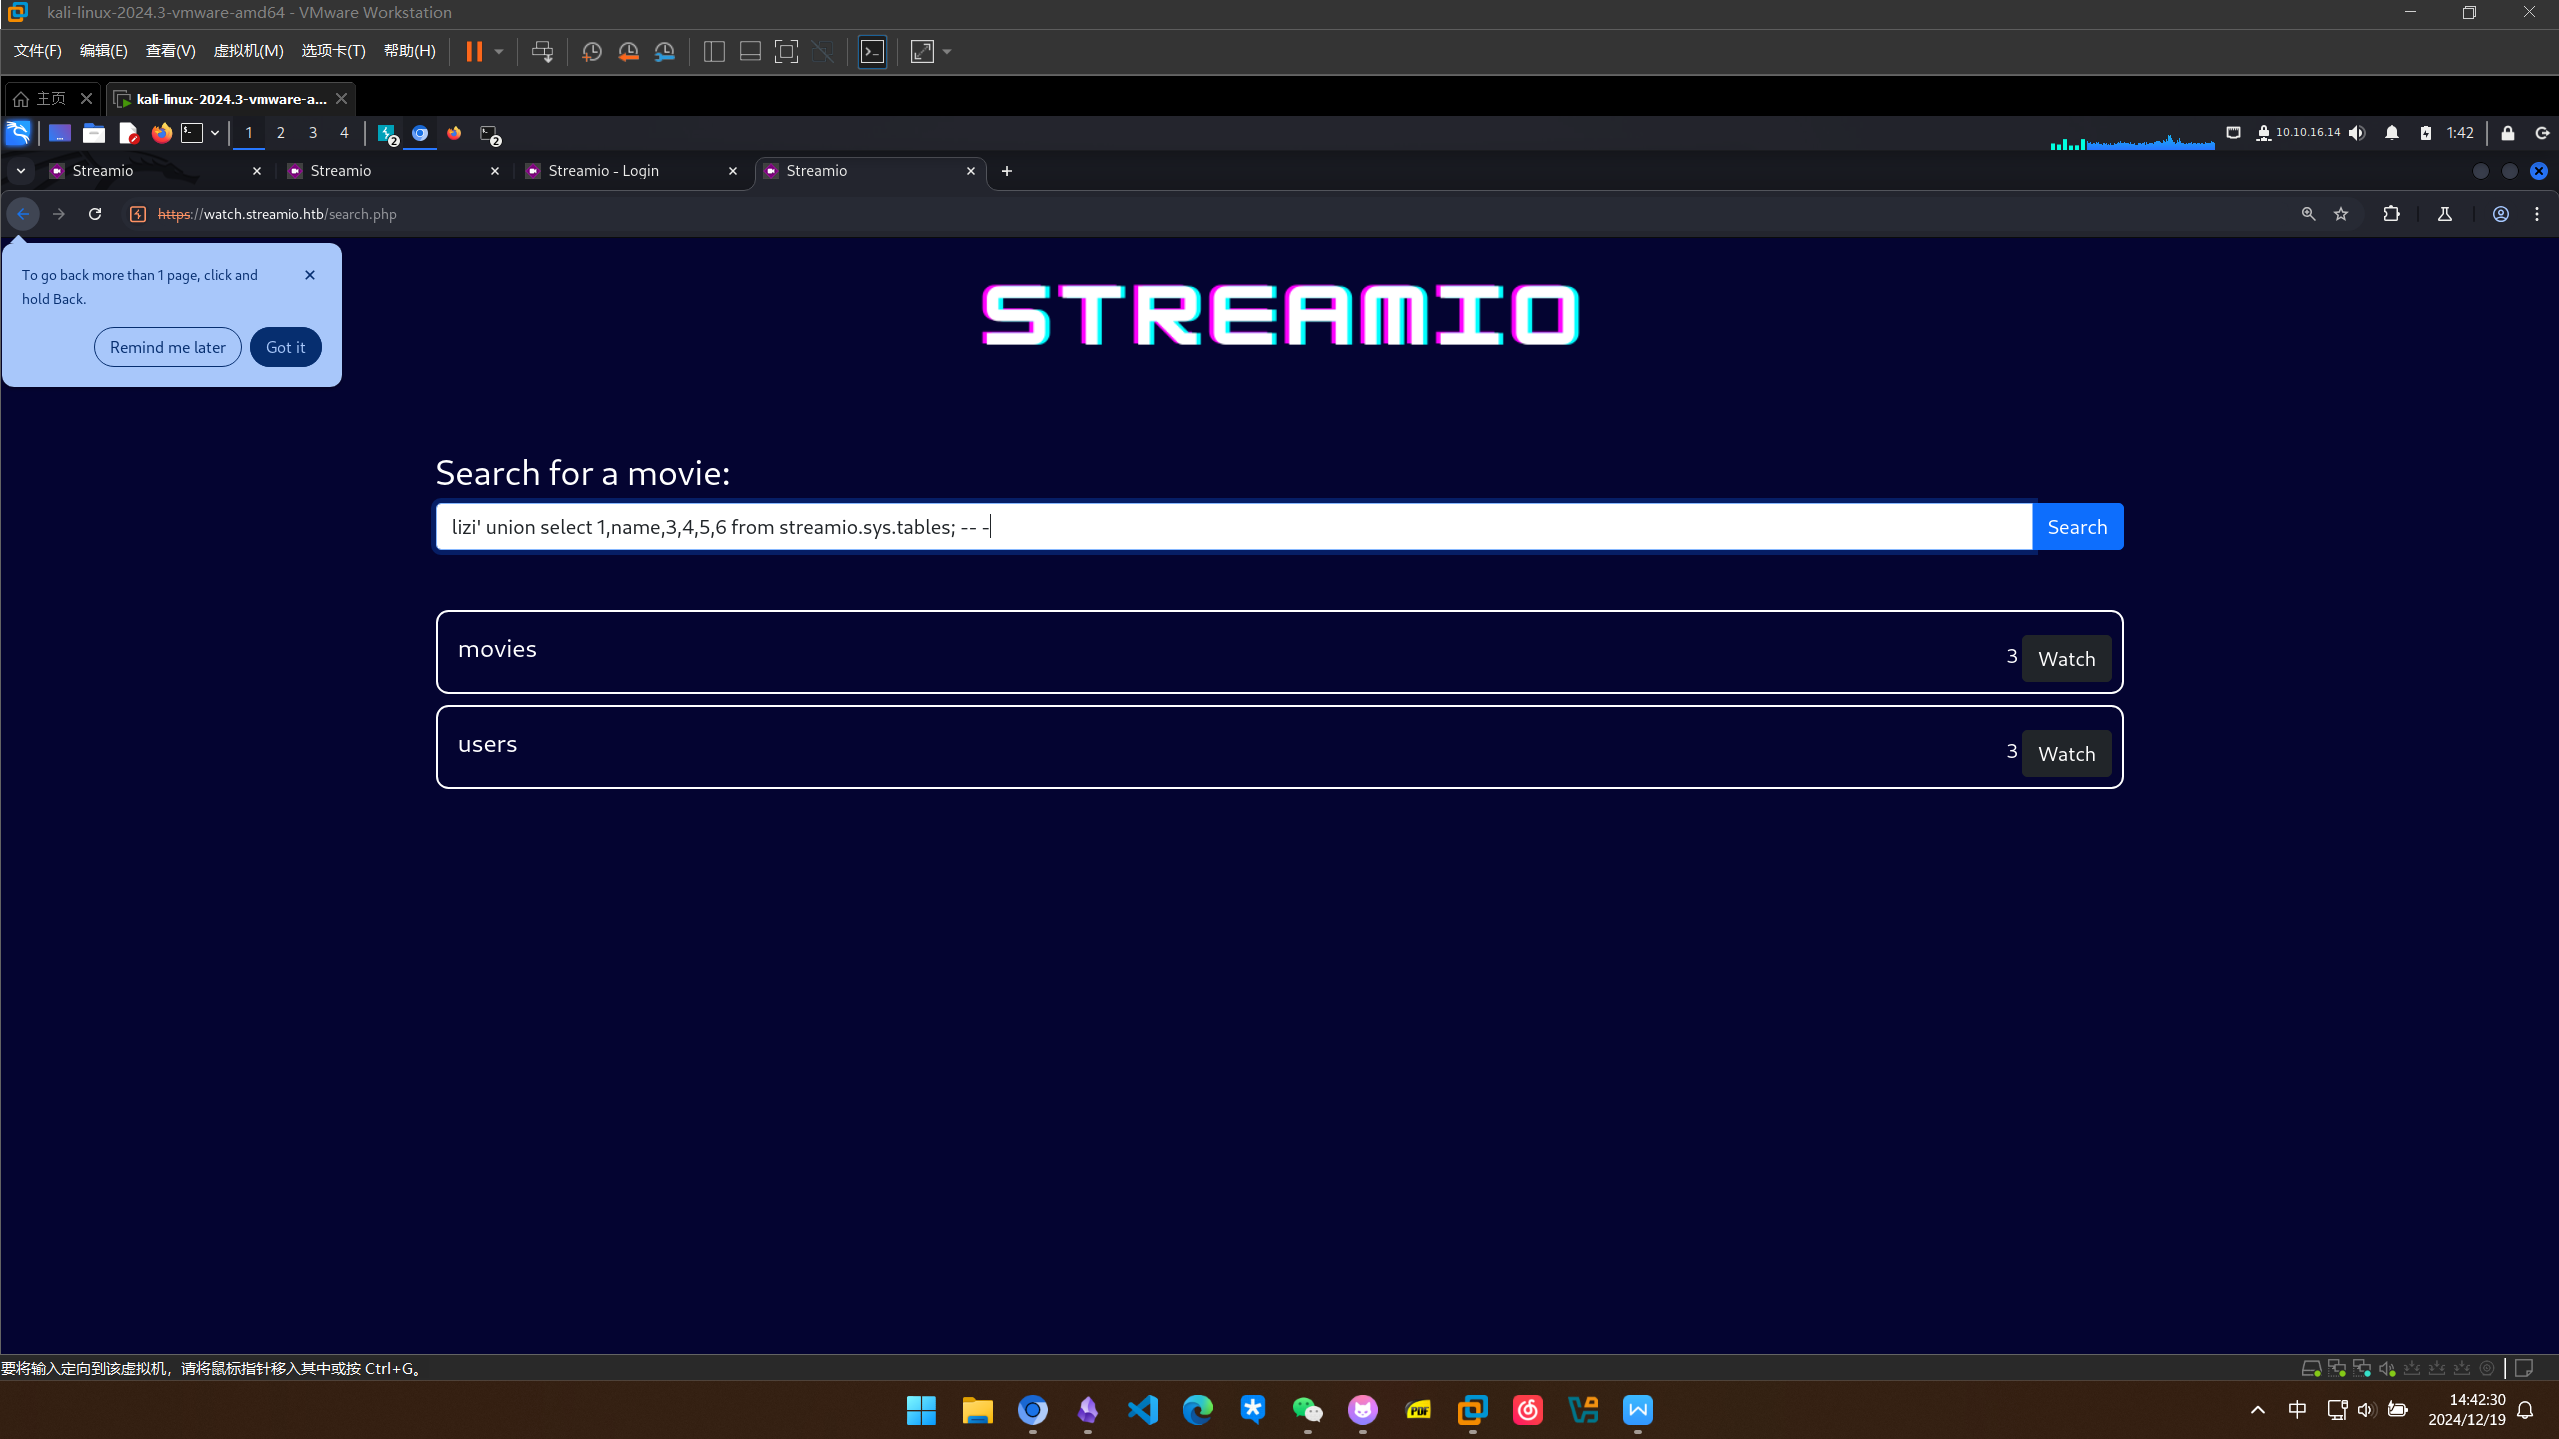This screenshot has width=2559, height=1439.
Task: Open the VMware console view icon
Action: (x=872, y=52)
